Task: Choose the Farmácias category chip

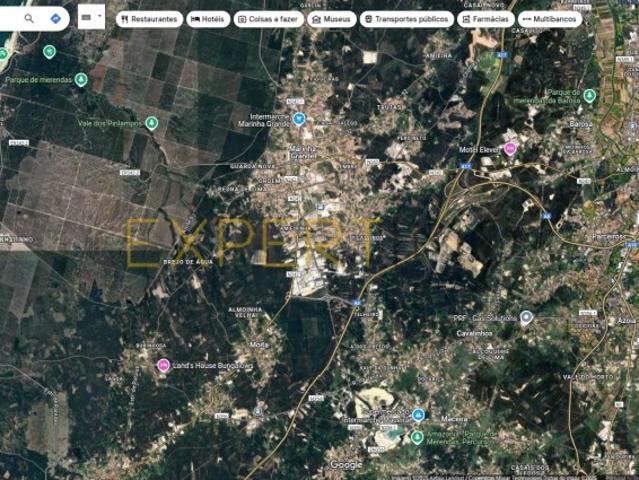Action: click(x=486, y=19)
